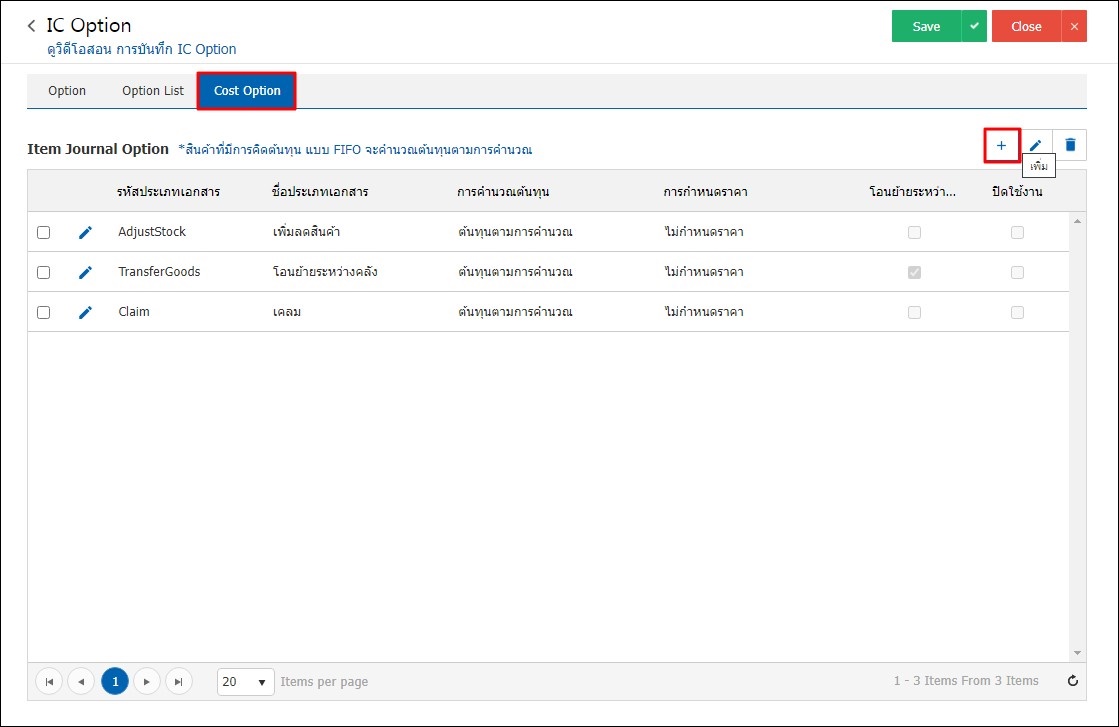Click the red Close button
The height and width of the screenshot is (727, 1119).
(x=1026, y=26)
